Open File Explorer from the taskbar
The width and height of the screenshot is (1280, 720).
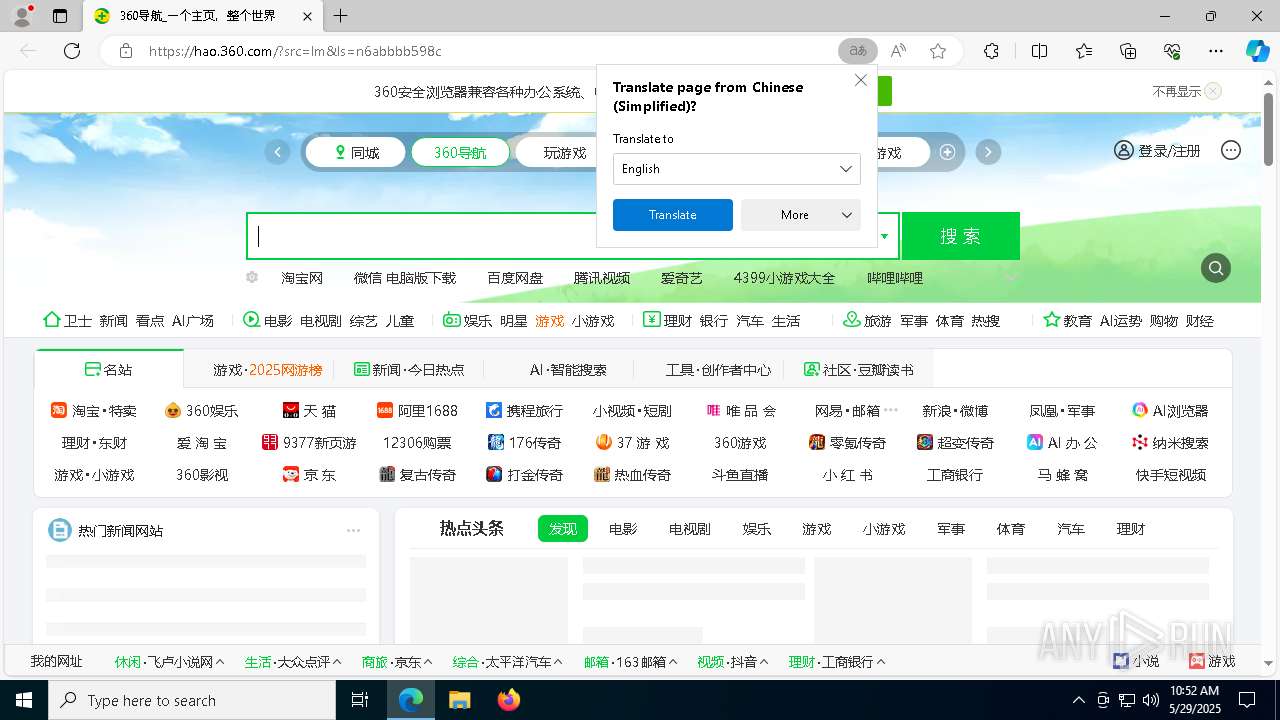click(x=459, y=700)
